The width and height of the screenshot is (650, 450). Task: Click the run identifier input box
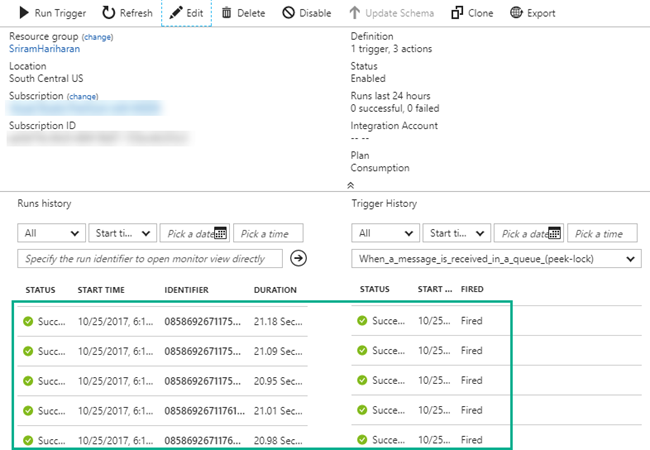tap(150, 259)
